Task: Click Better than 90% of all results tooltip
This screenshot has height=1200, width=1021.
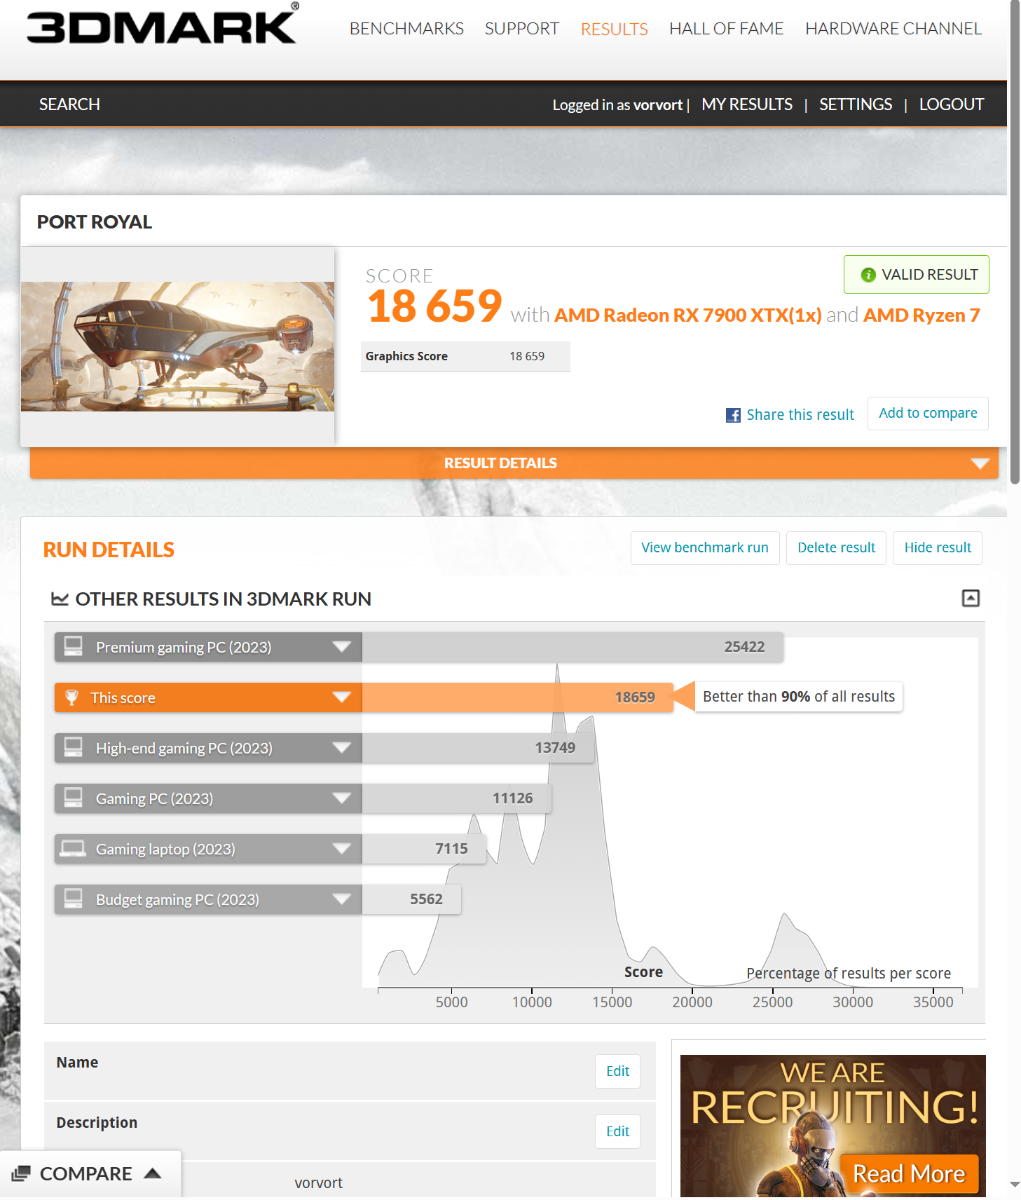Action: pyautogui.click(x=798, y=697)
